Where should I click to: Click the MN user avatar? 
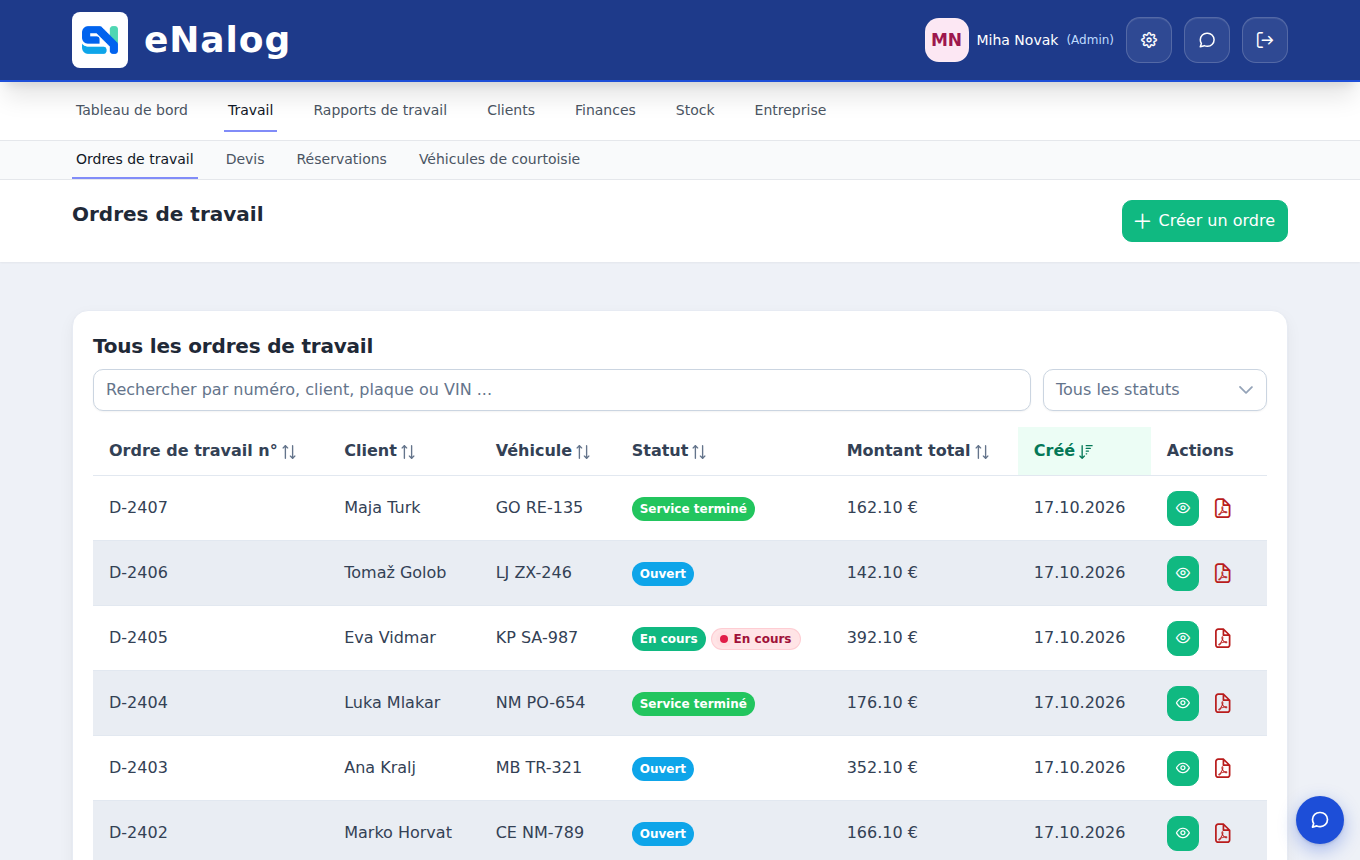click(947, 40)
